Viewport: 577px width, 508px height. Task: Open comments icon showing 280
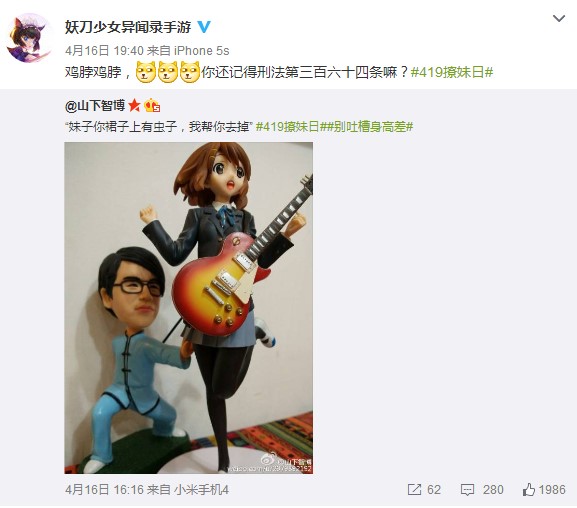click(x=482, y=490)
